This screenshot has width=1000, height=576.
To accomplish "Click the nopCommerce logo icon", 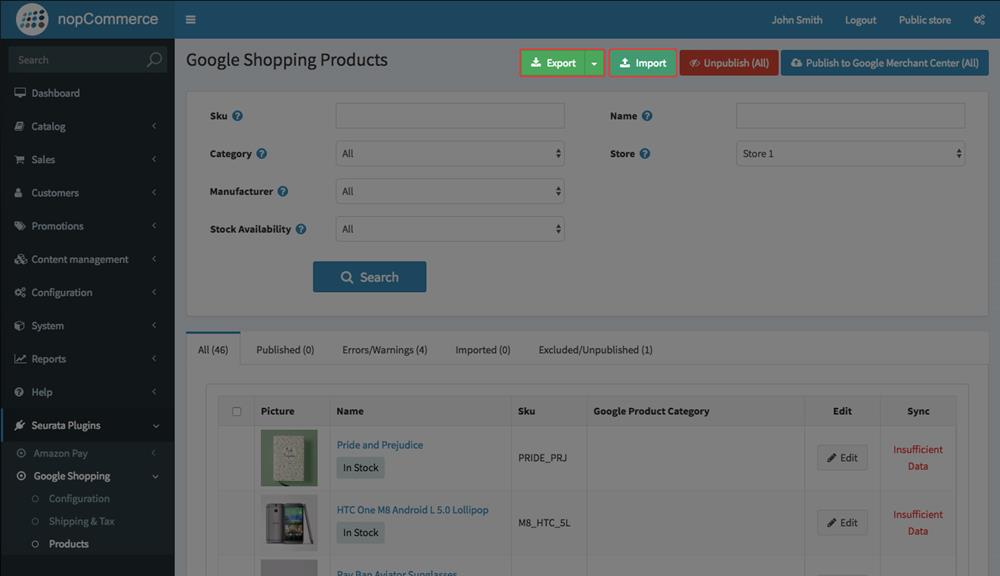I will (32, 19).
